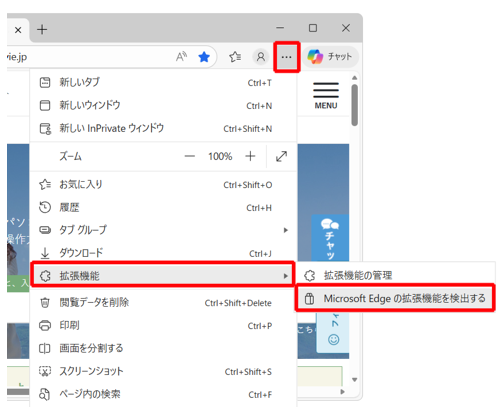500x407 pixels.
Task: Increase zoom with the plus button
Action: click(250, 156)
